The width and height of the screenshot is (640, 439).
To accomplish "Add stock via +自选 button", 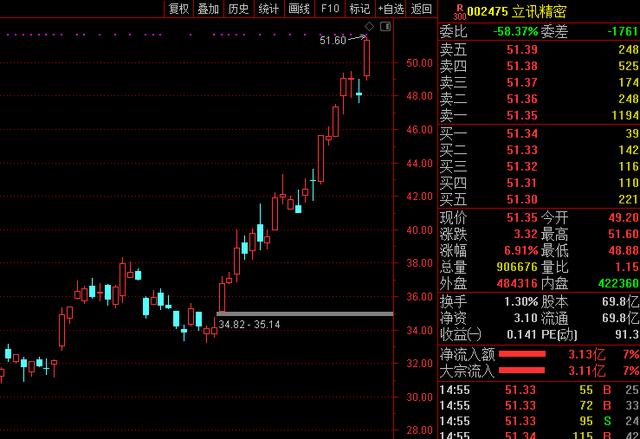I will click(391, 8).
